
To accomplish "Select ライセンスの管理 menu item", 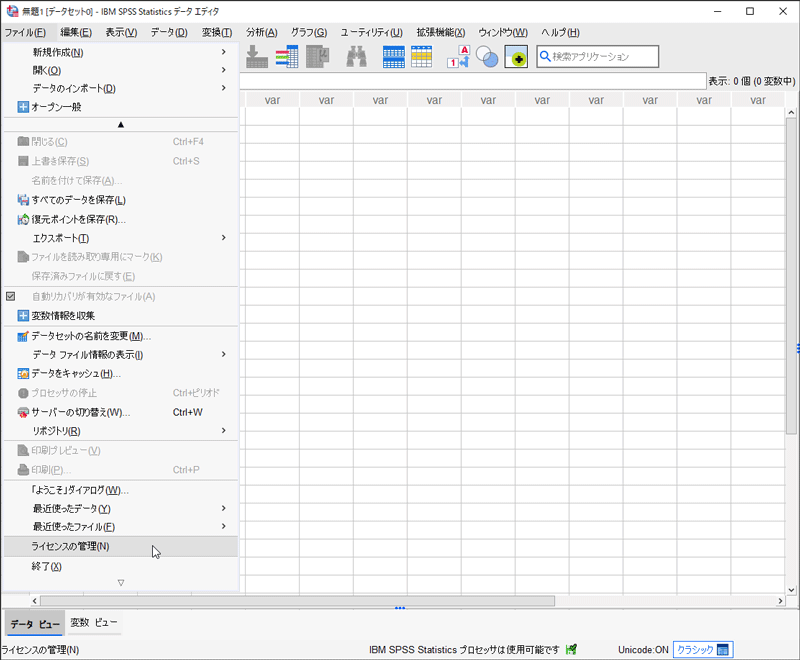I will tap(70, 546).
